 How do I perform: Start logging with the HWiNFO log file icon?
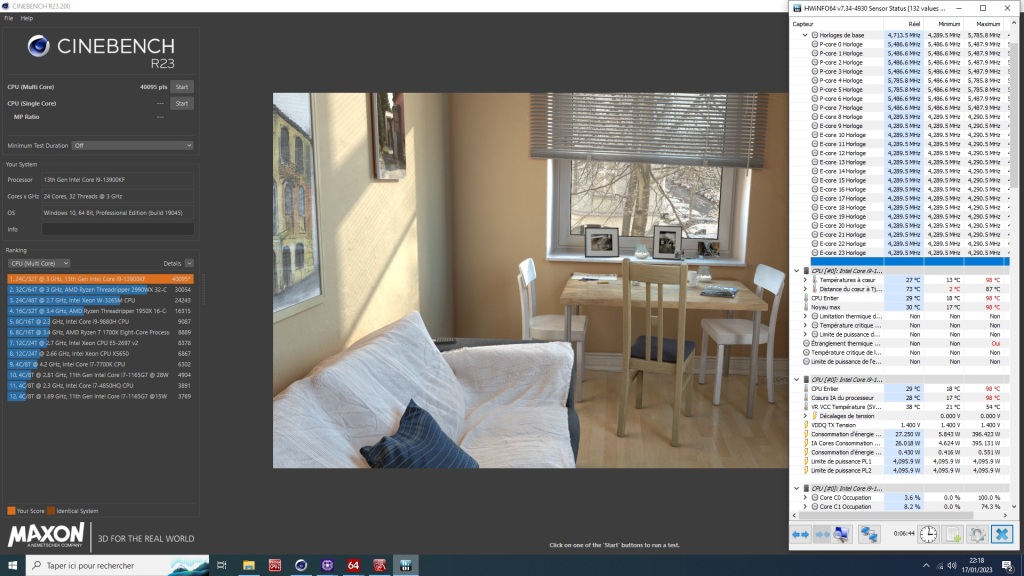(x=953, y=535)
